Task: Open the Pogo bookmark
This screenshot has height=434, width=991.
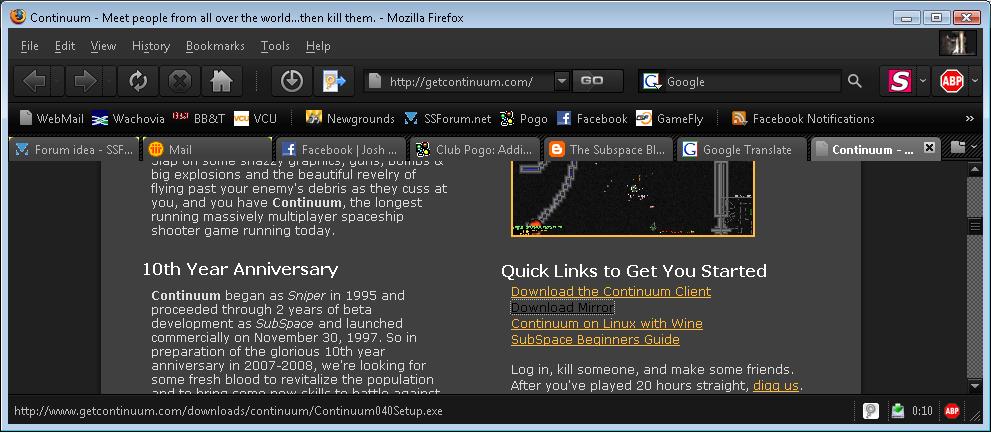Action: (x=524, y=119)
